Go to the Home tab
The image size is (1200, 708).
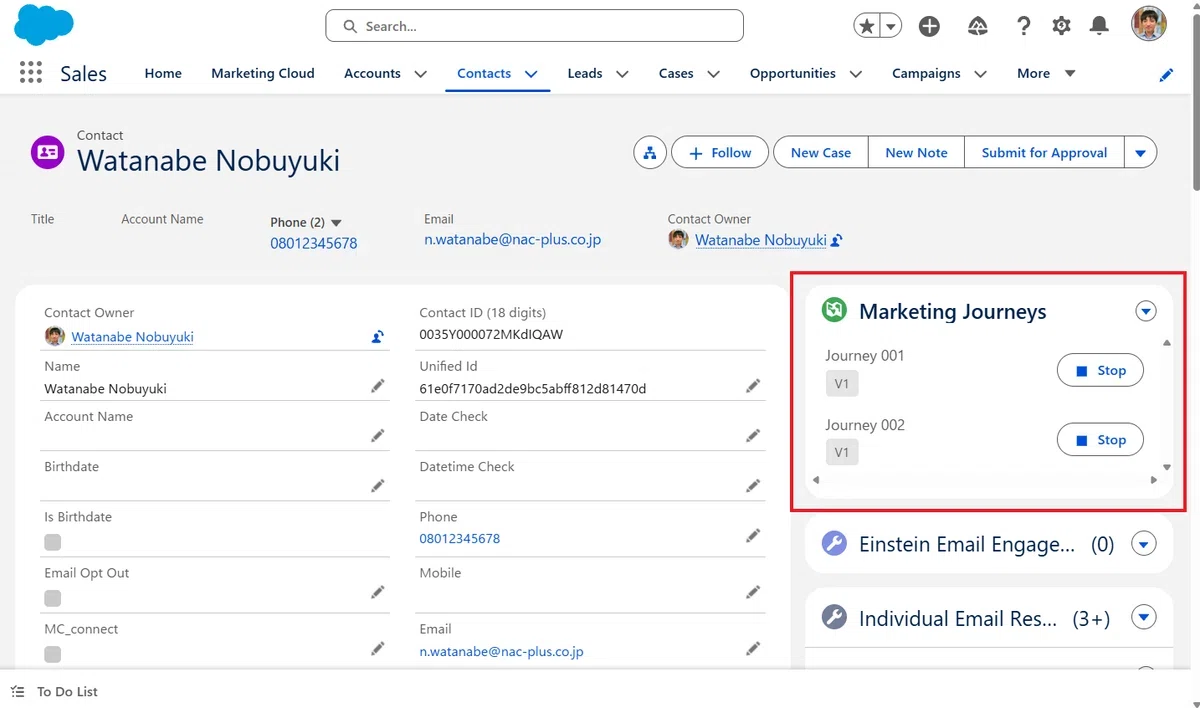pos(163,73)
